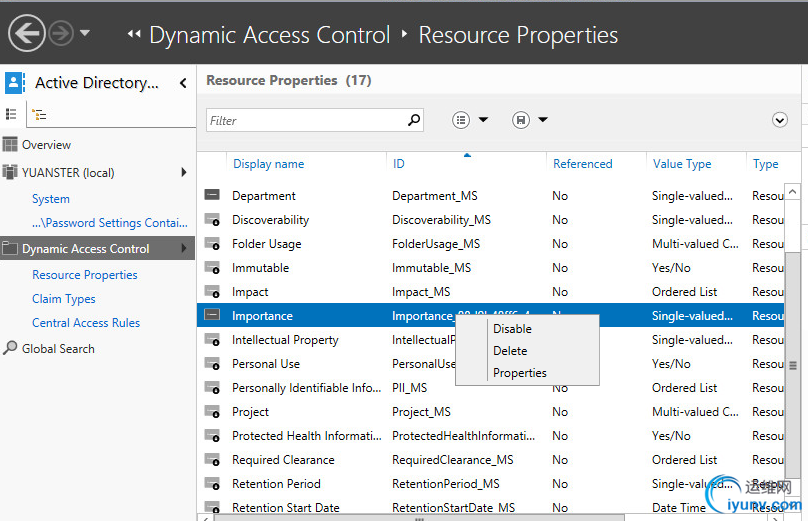This screenshot has width=808, height=521.
Task: Select the Project_MS ID cell
Action: (421, 412)
